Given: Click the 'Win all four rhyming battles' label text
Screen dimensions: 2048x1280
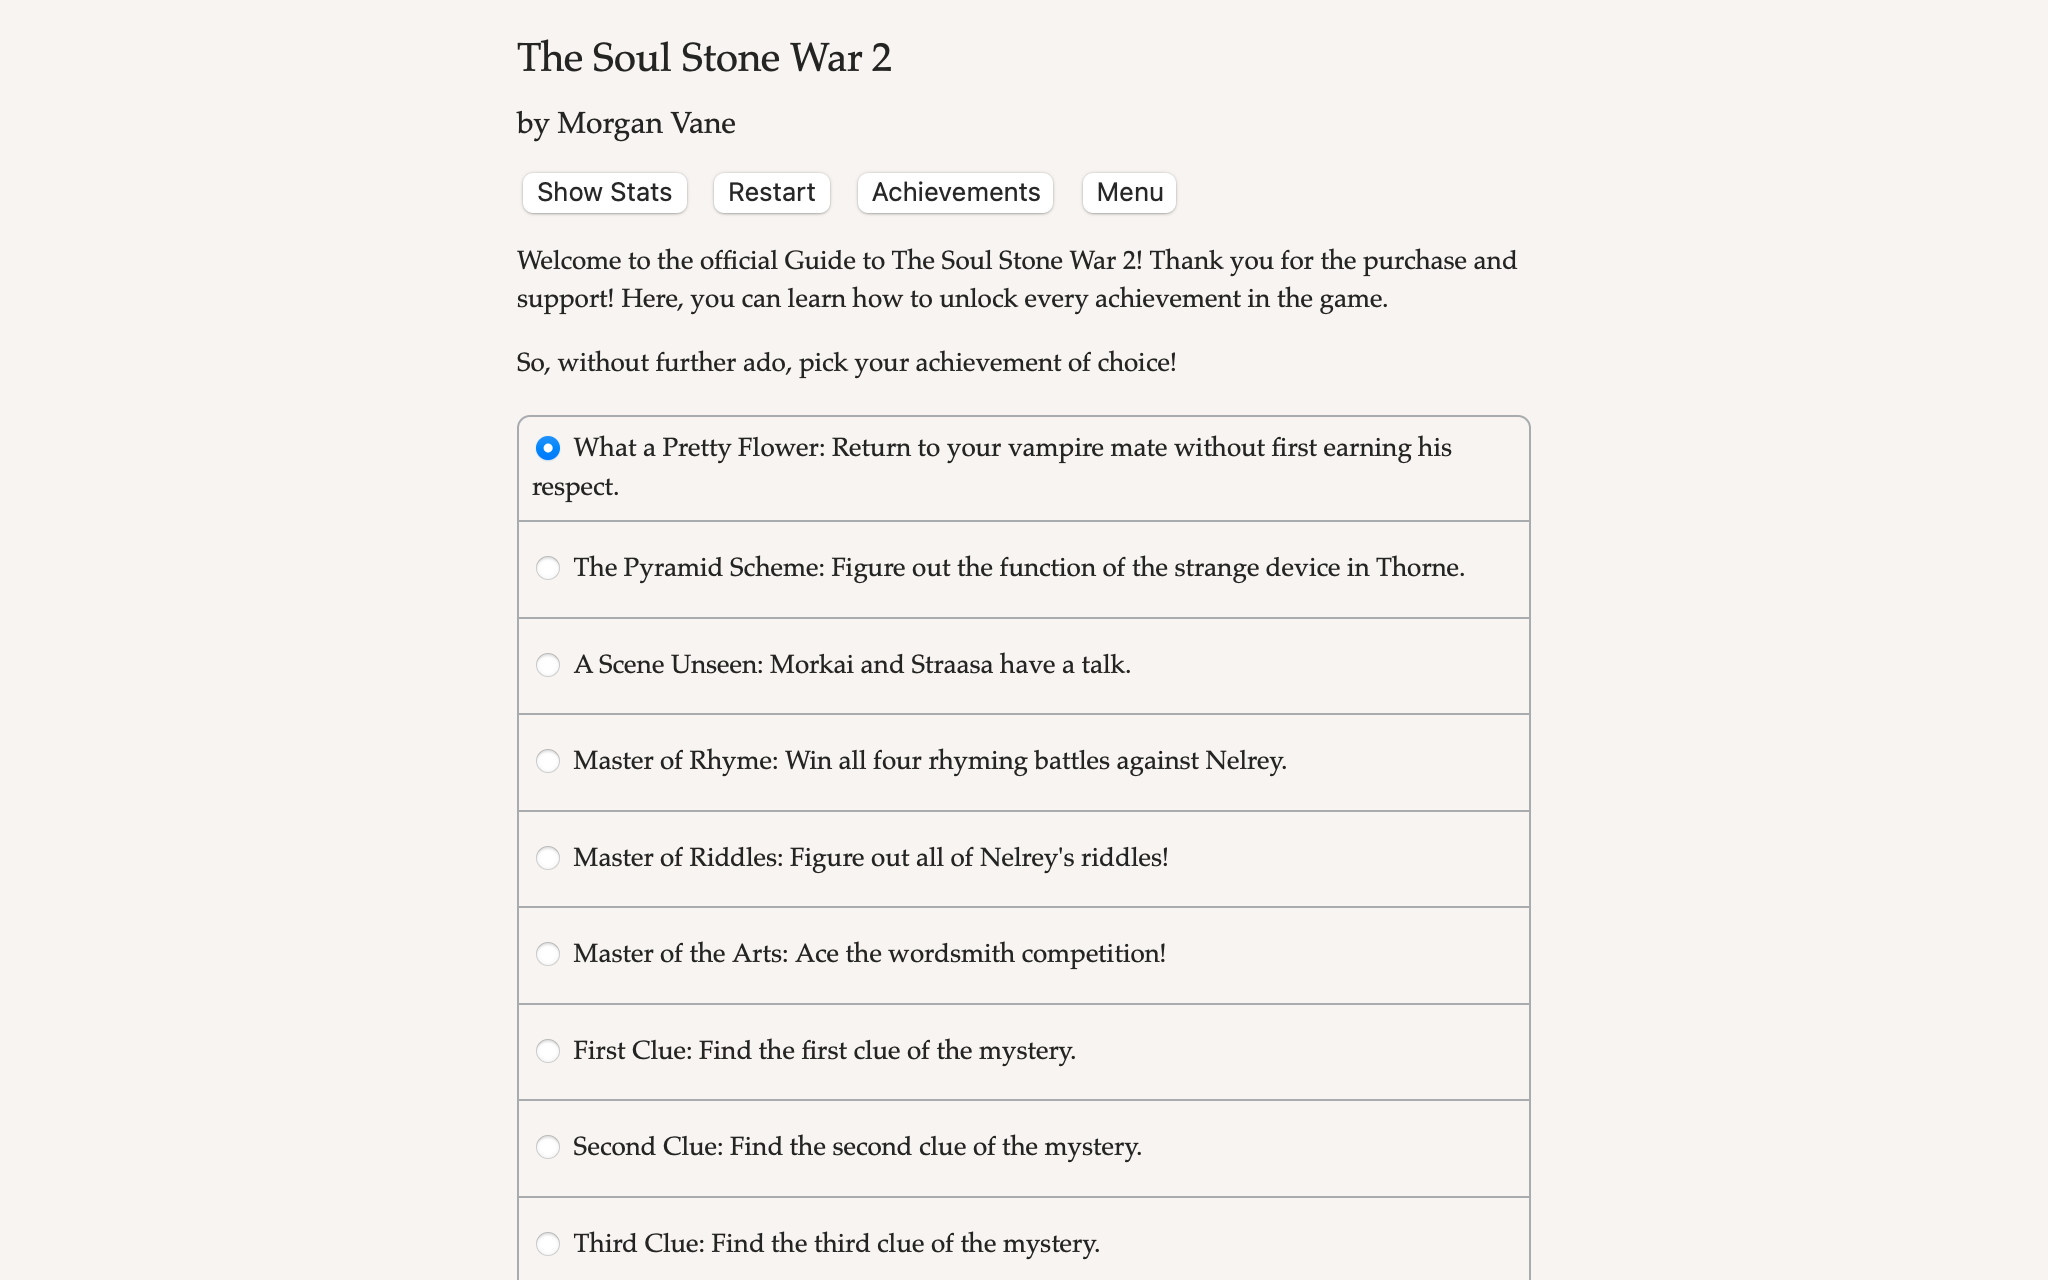Looking at the screenshot, I should click(x=1035, y=761).
